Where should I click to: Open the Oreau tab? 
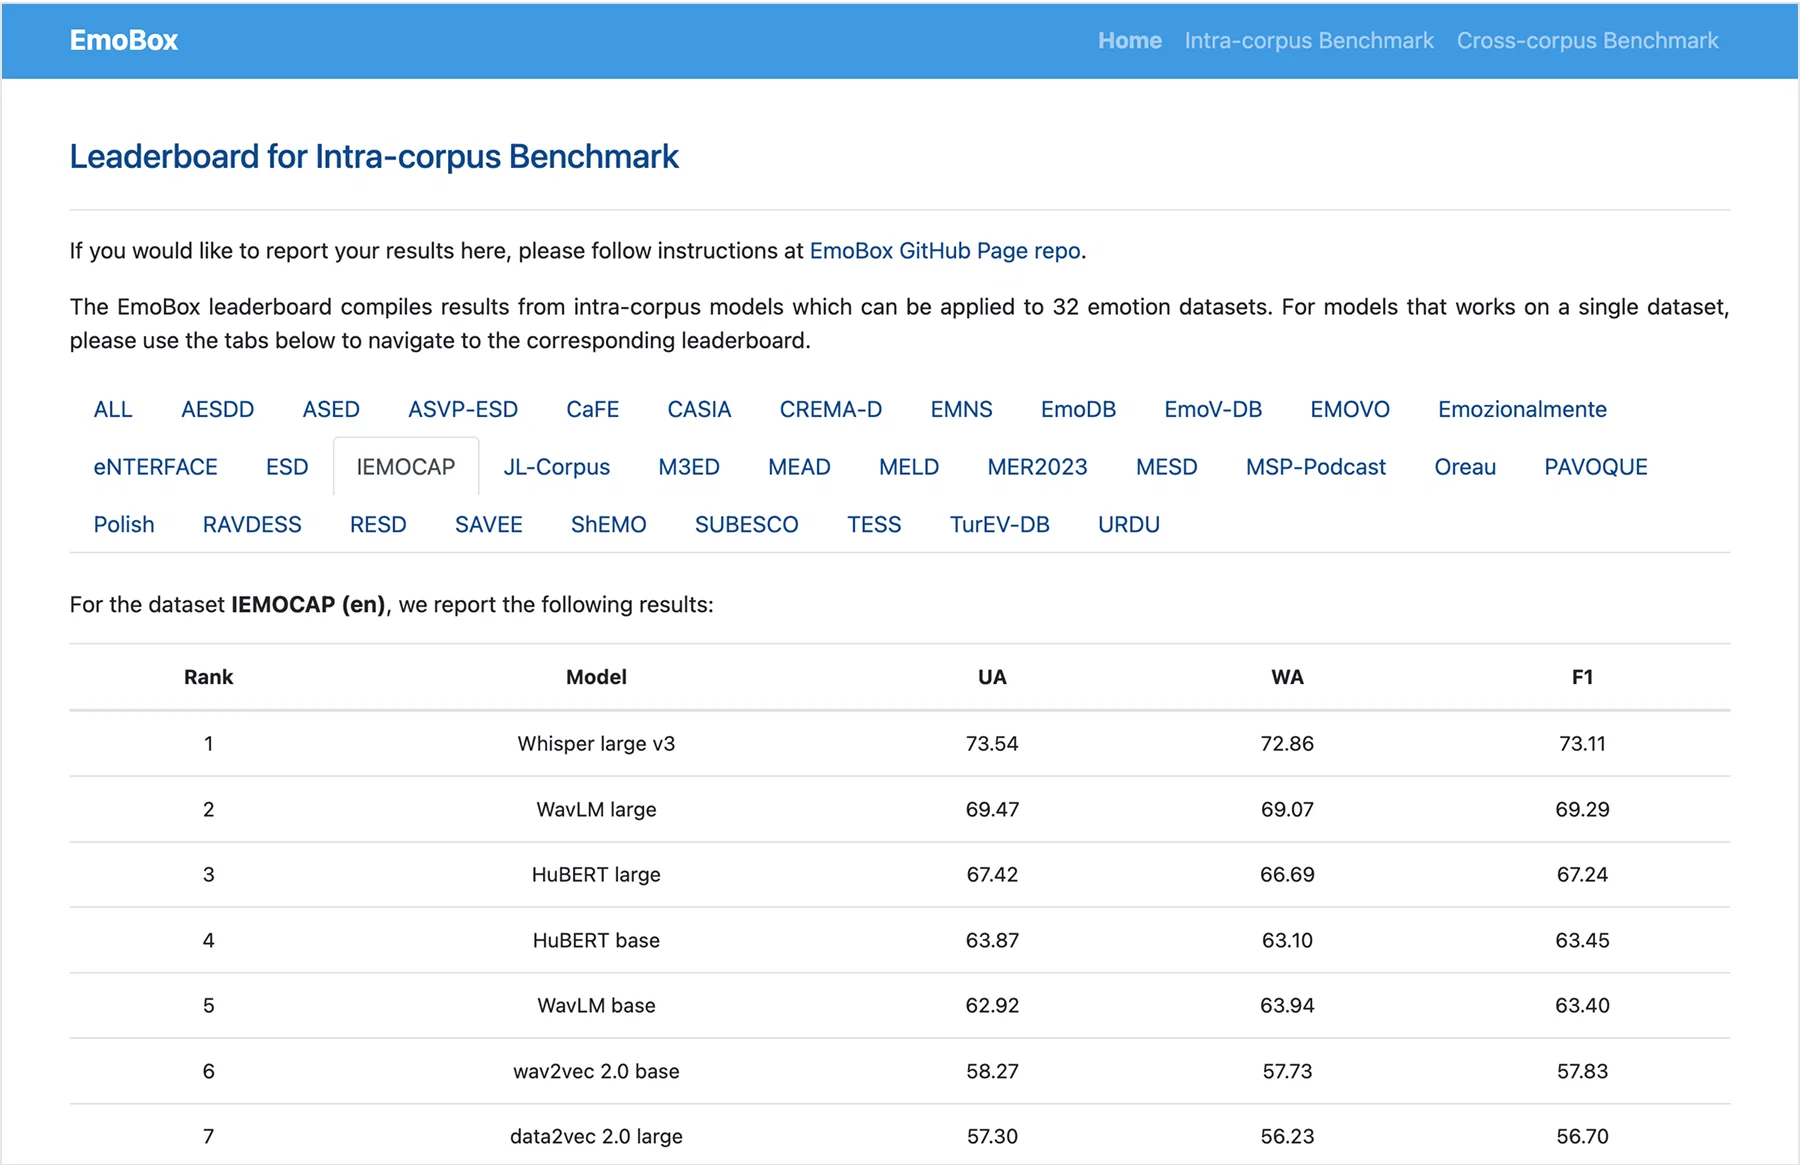tap(1465, 467)
